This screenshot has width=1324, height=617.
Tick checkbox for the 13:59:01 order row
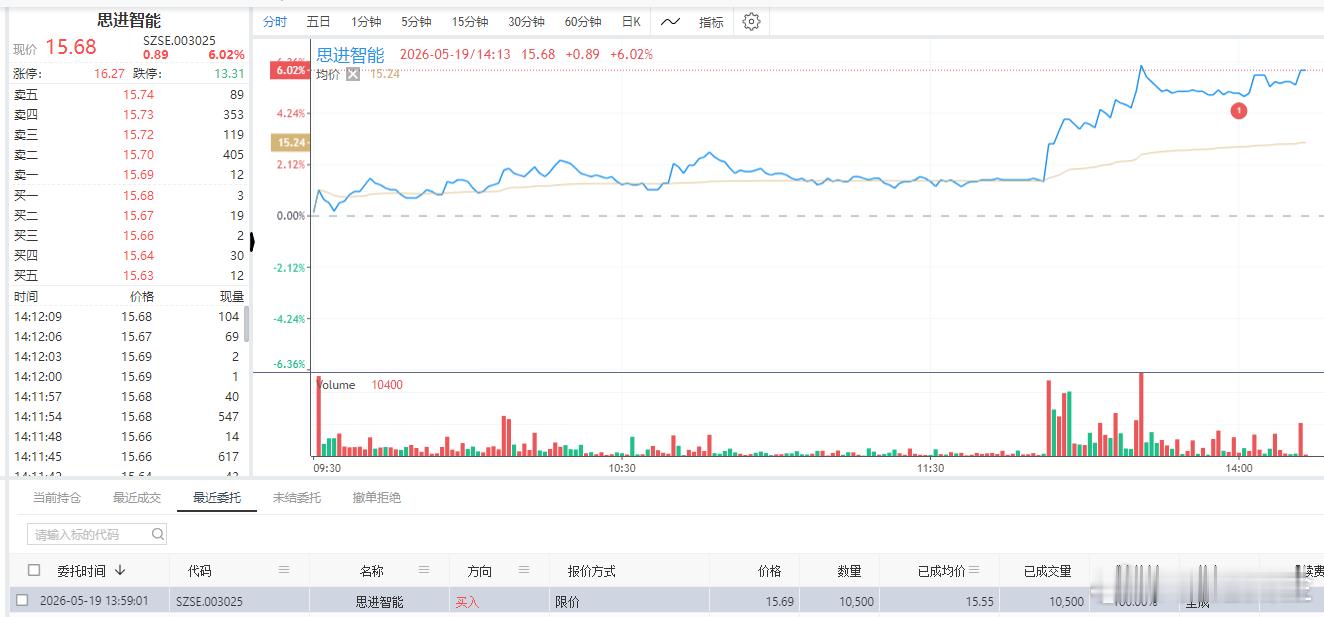coord(22,601)
